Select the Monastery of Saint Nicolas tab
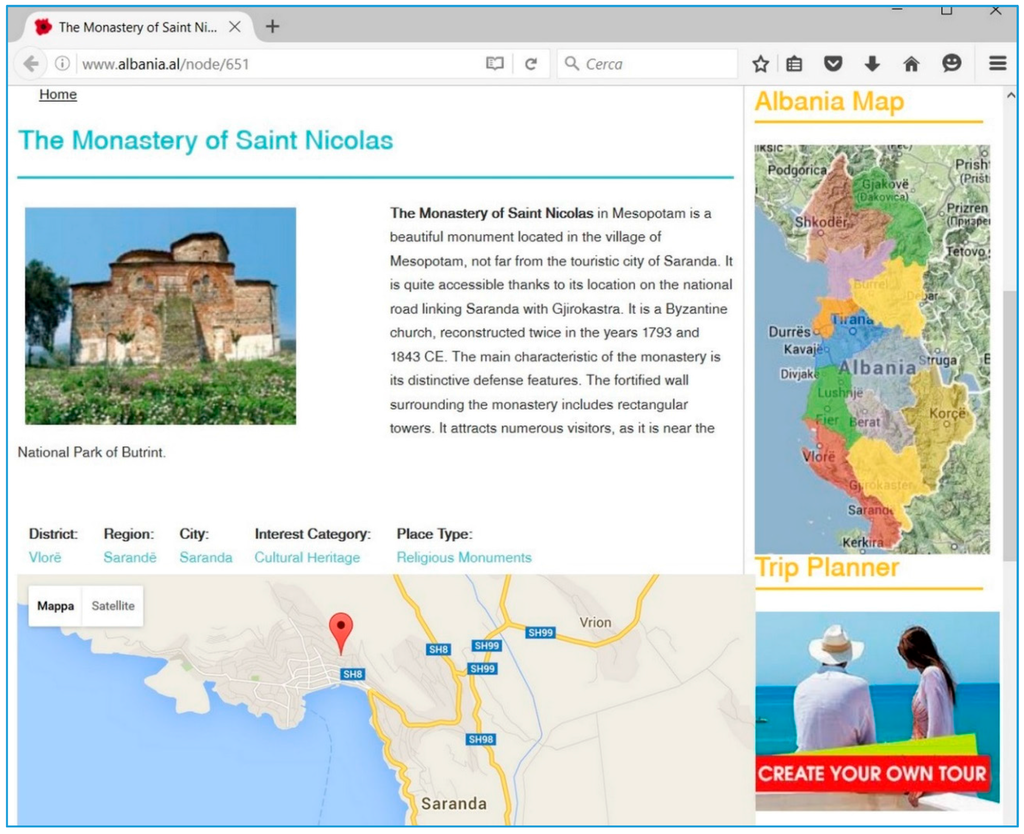Viewport: 1024px width, 834px height. click(x=130, y=27)
